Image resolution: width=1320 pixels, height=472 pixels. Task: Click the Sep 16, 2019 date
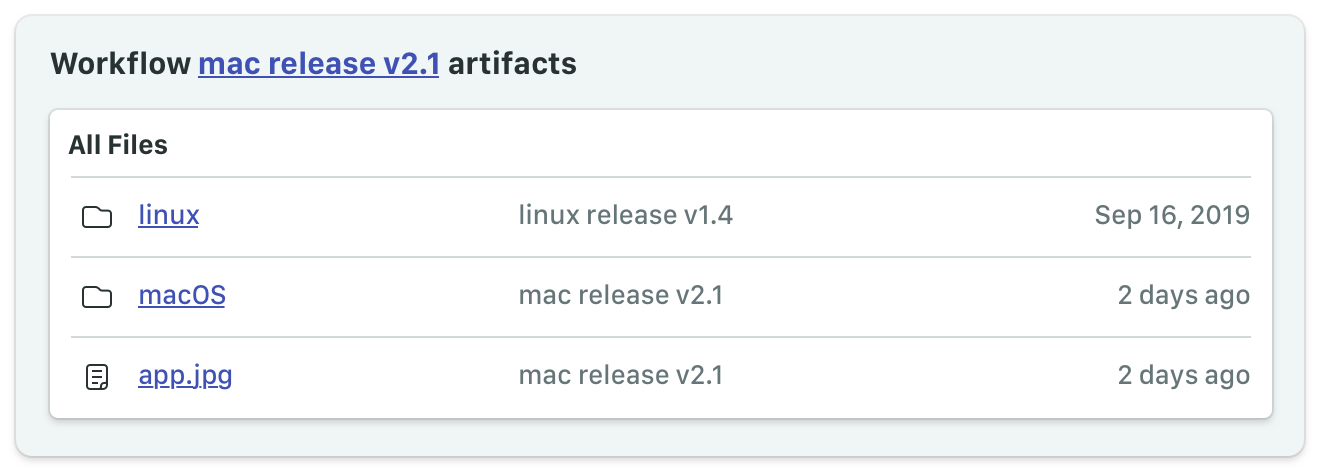(1172, 215)
